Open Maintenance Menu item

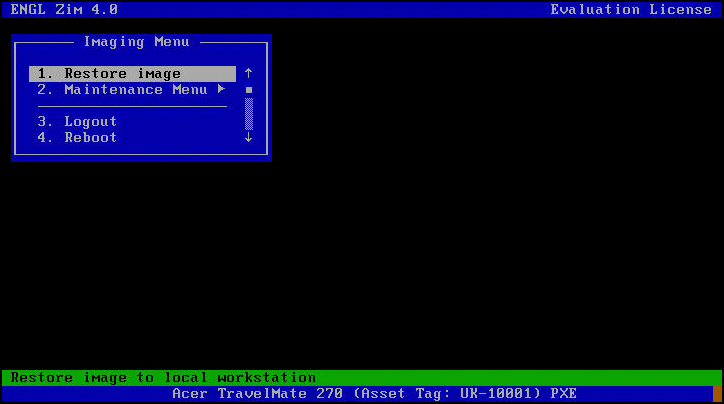pos(132,90)
